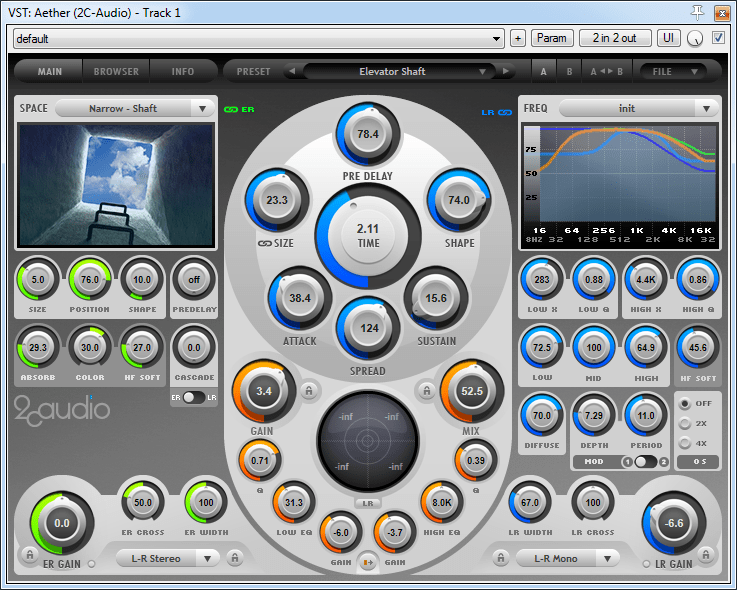The height and width of the screenshot is (590, 737).
Task: Click the PRE DELAY knob showing 78.4
Action: [x=368, y=134]
